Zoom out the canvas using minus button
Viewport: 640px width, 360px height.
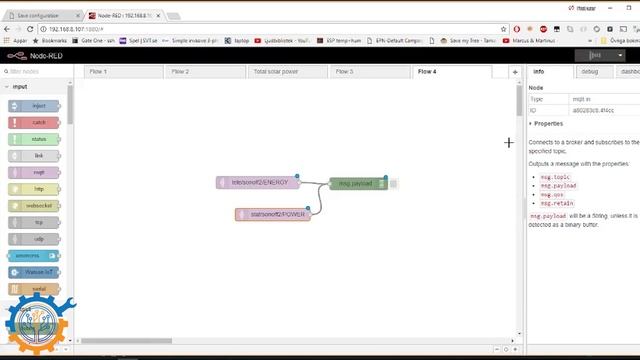pos(497,349)
